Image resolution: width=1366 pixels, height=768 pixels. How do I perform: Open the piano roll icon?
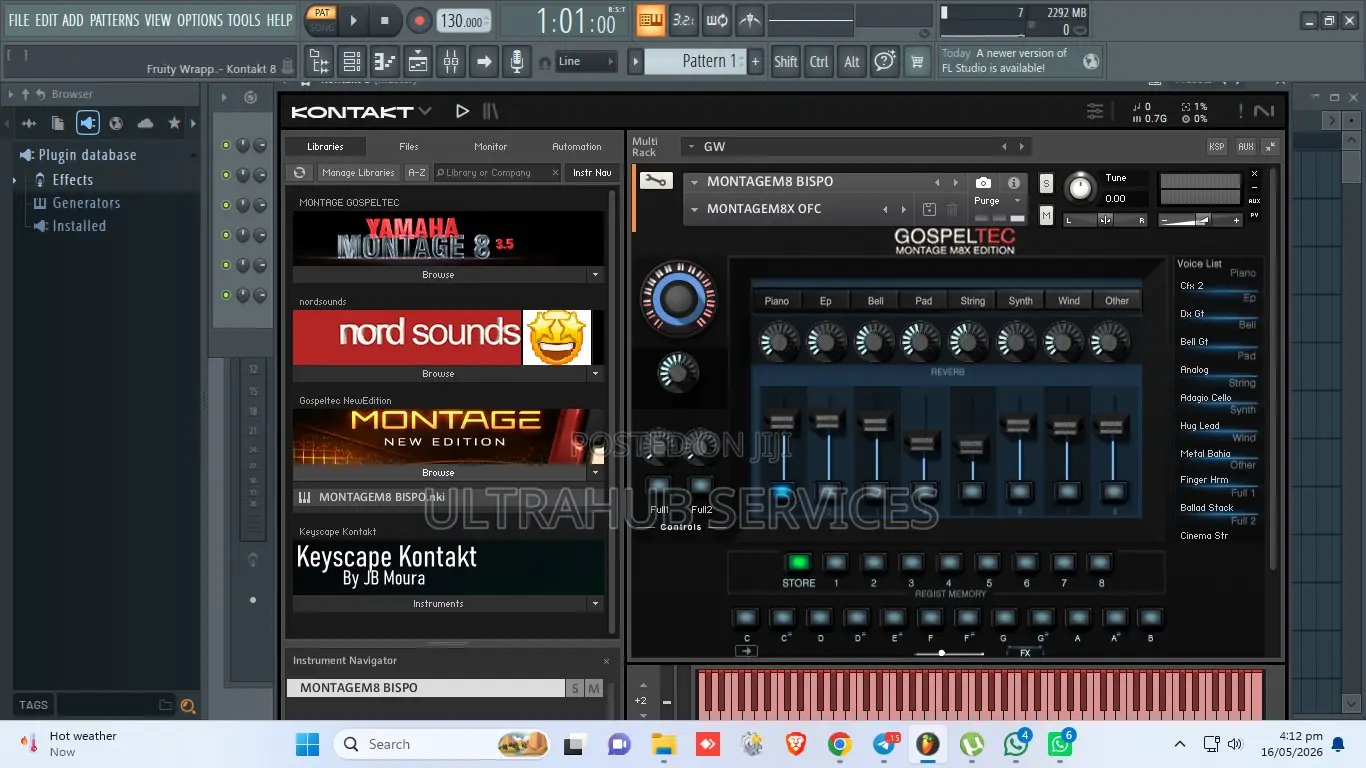click(x=385, y=62)
